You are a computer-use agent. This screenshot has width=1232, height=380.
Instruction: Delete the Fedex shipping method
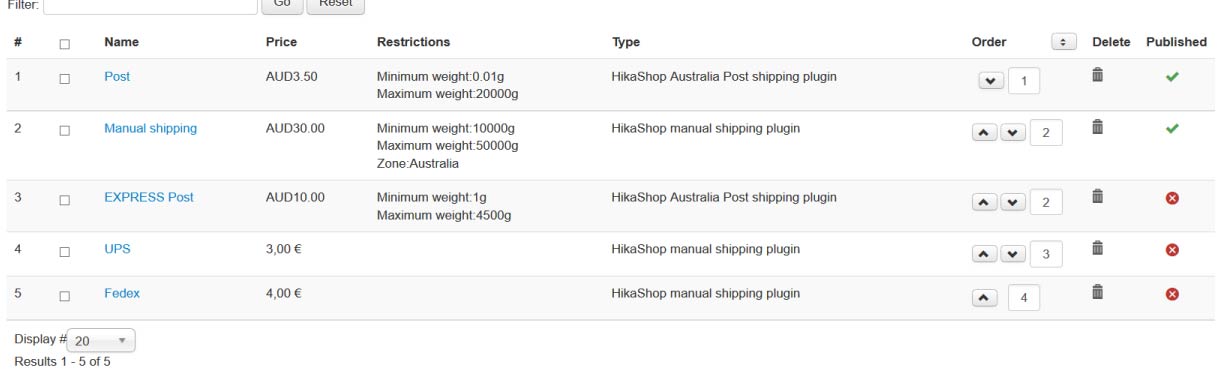click(x=1097, y=292)
